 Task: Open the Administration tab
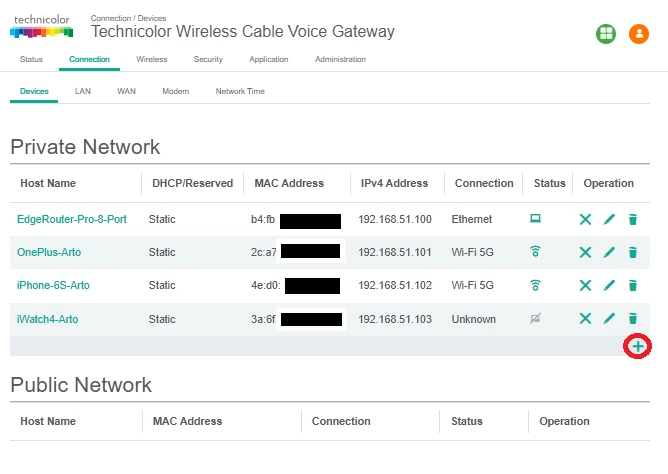coord(340,59)
